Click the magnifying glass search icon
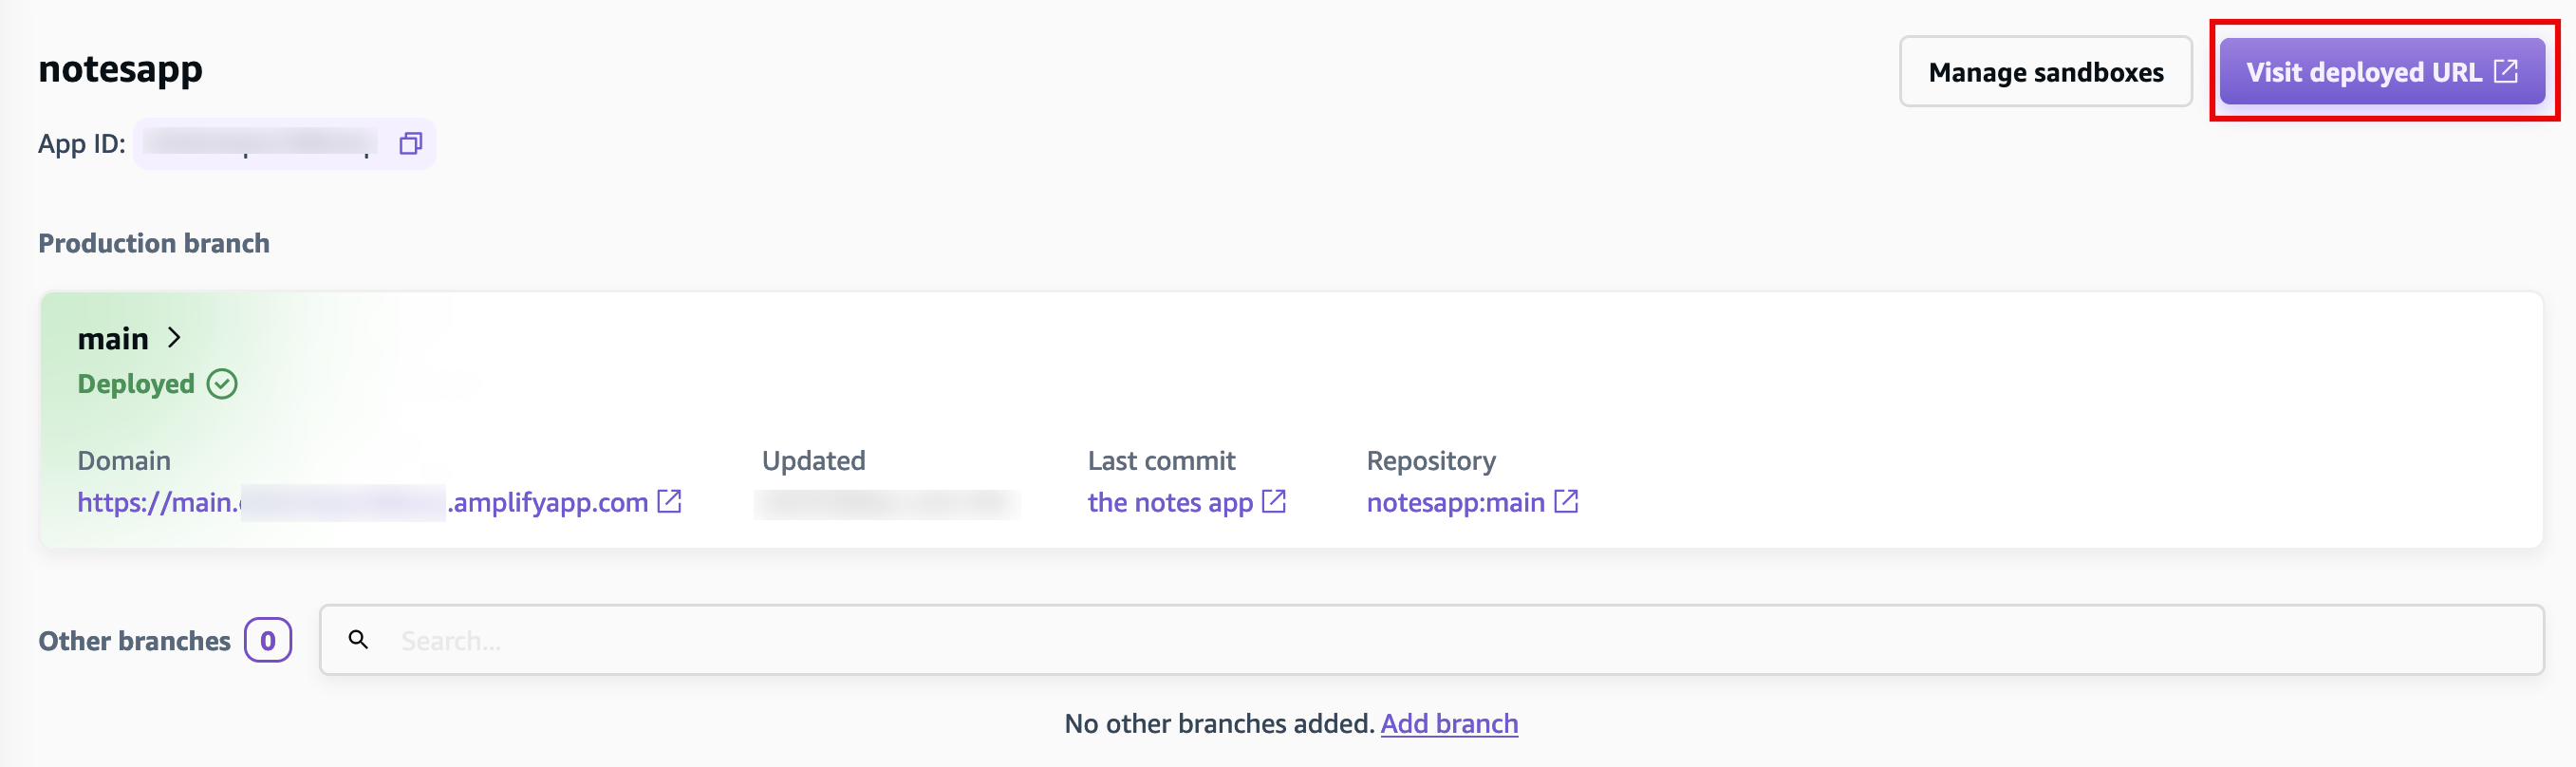This screenshot has width=2576, height=767. (x=358, y=640)
